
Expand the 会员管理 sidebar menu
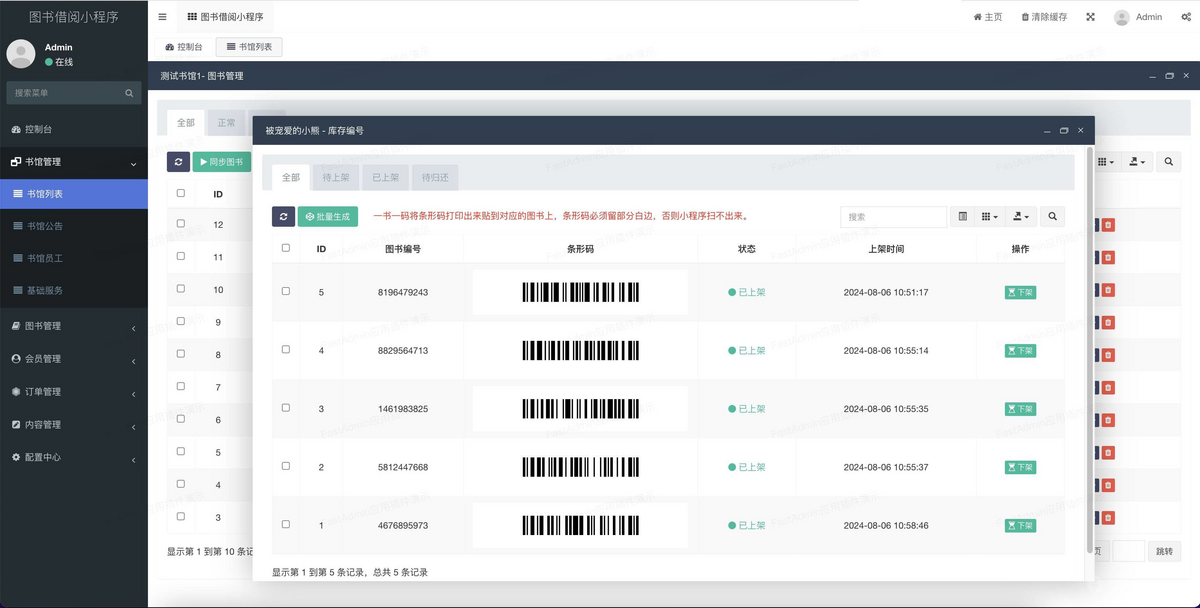click(x=74, y=359)
